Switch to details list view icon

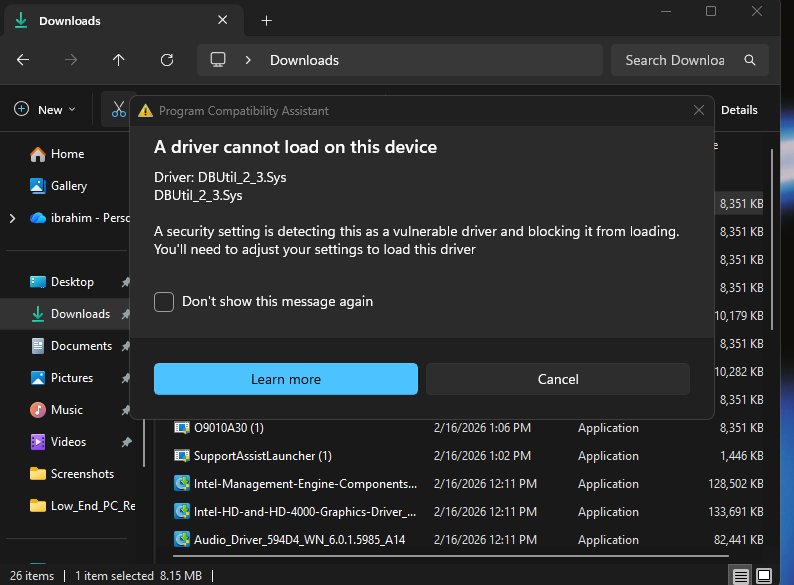pyautogui.click(x=740, y=576)
